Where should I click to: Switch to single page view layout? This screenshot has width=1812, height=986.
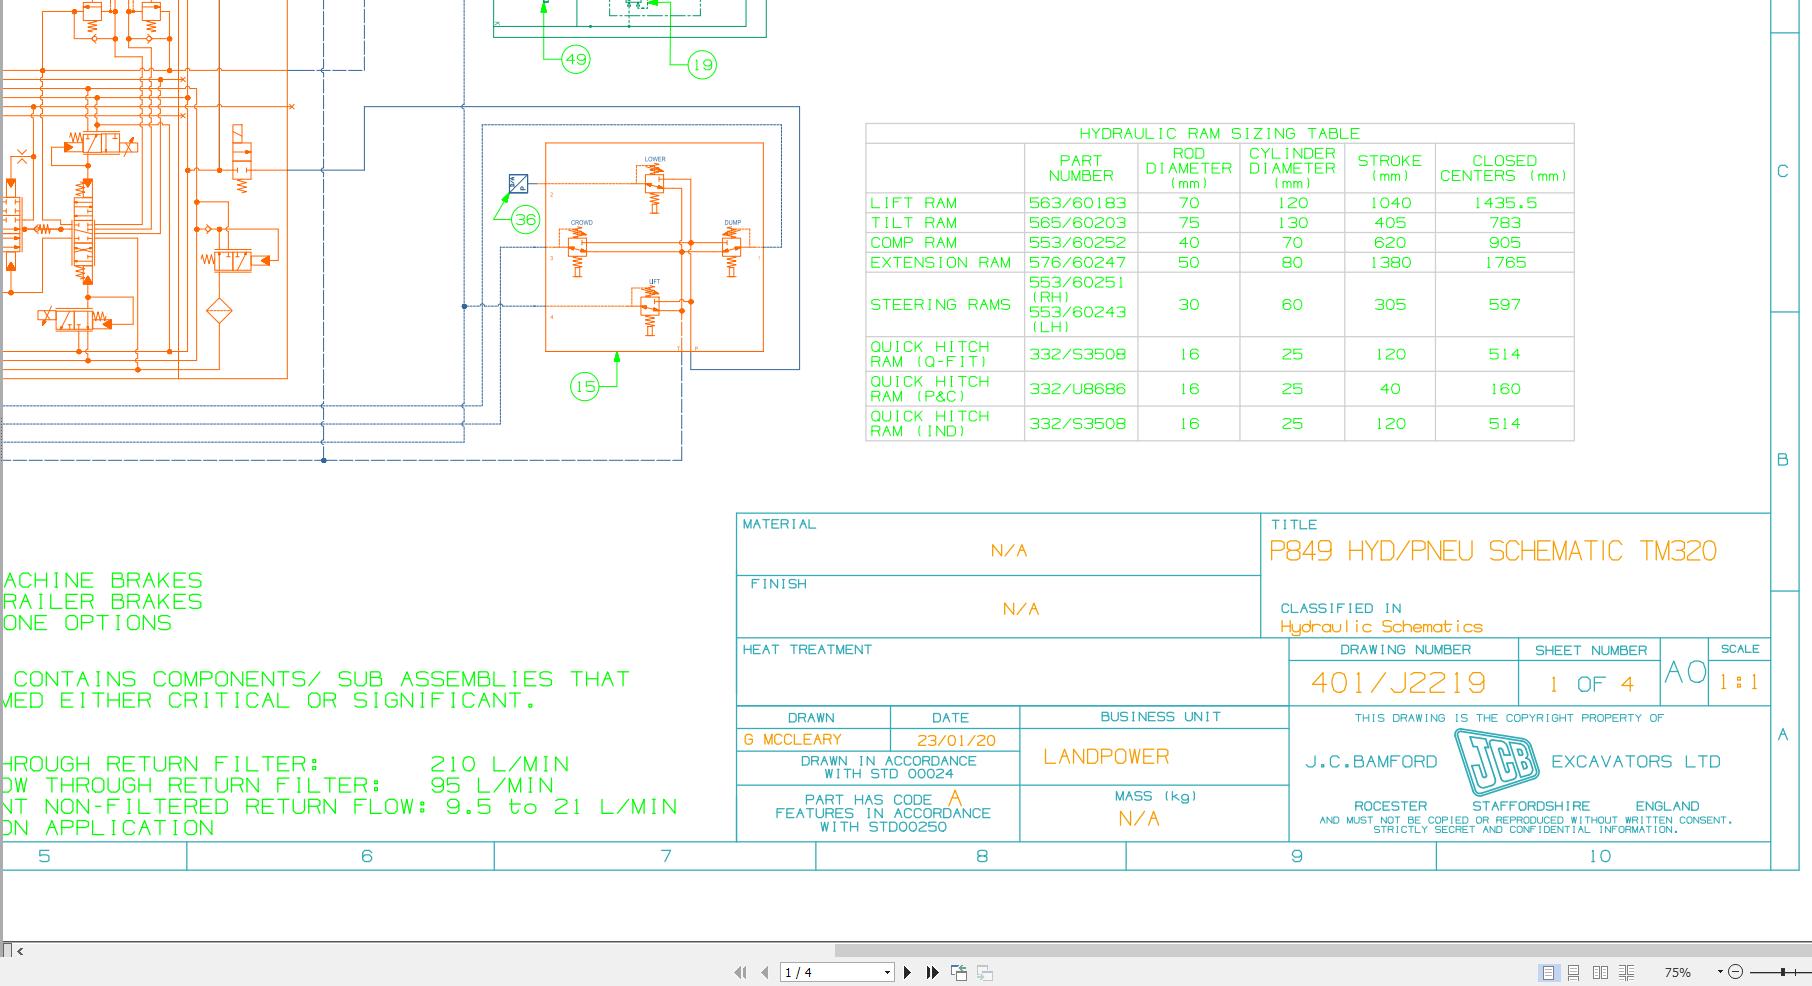point(1548,972)
